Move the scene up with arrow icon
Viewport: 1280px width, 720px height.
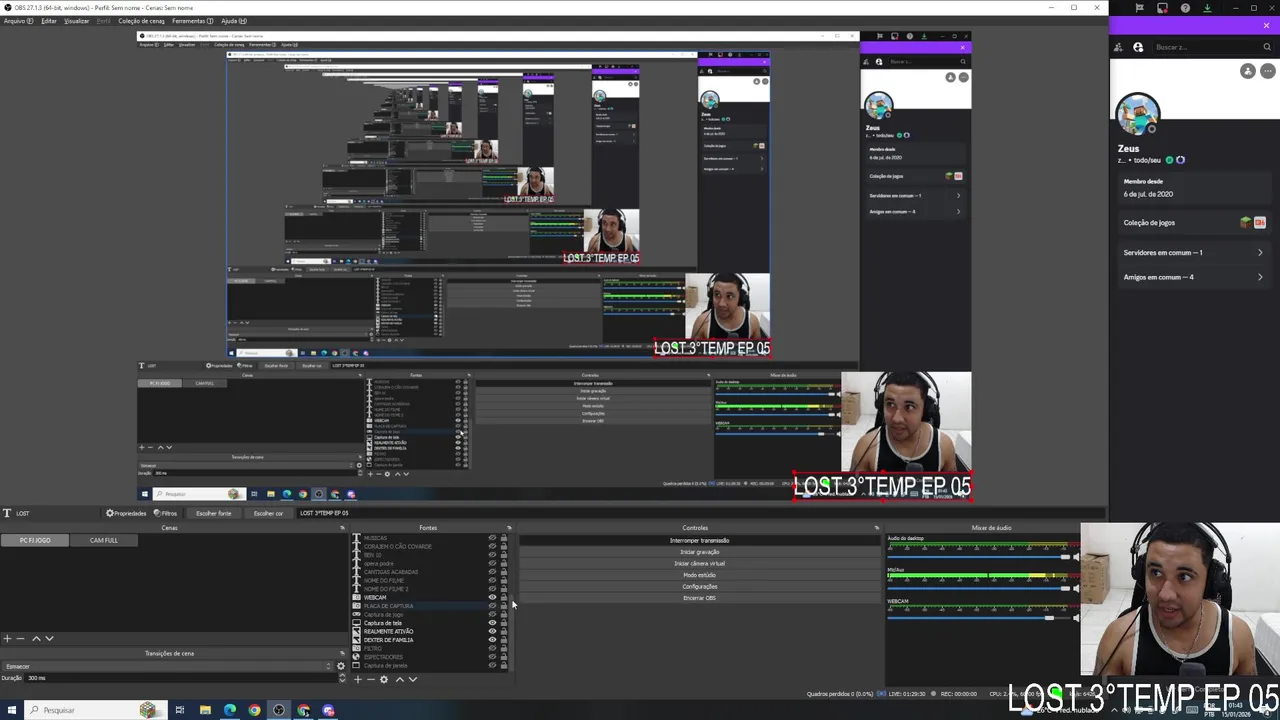coord(36,638)
